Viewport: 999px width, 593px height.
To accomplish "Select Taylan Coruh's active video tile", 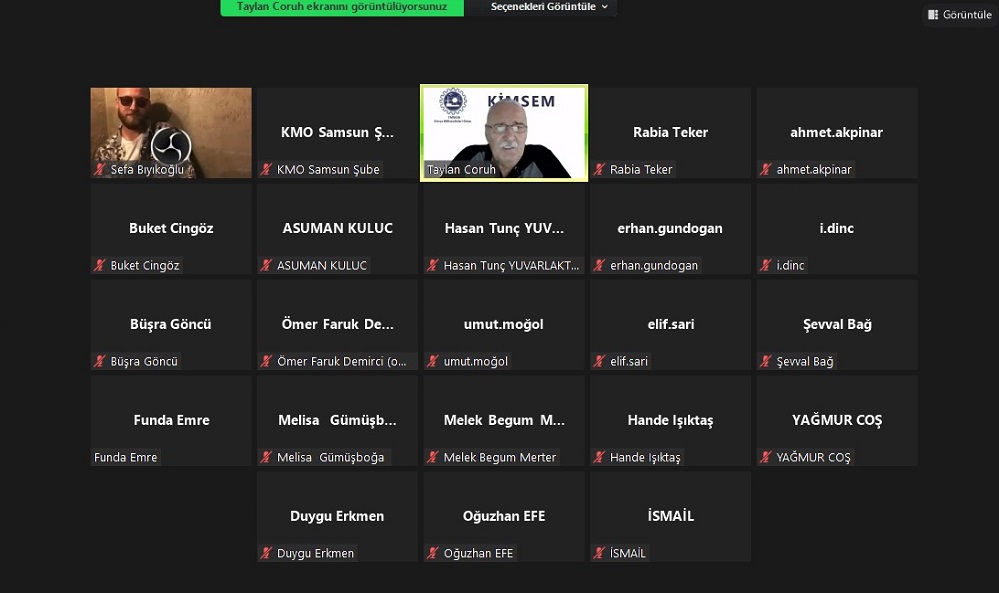I will pyautogui.click(x=504, y=132).
